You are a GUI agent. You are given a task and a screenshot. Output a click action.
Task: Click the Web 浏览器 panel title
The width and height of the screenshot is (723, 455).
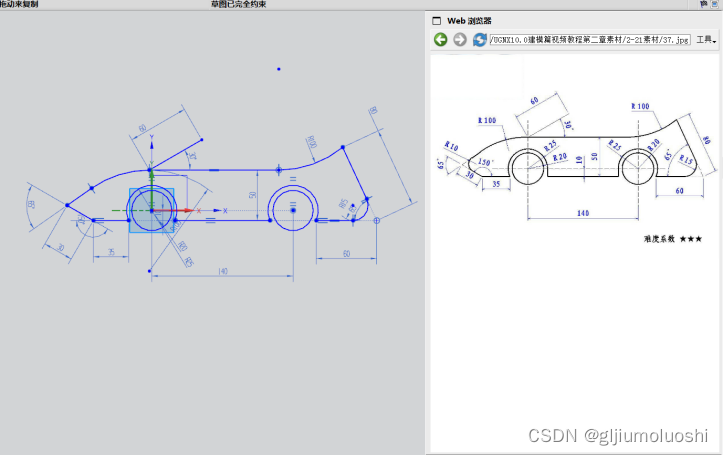click(469, 21)
